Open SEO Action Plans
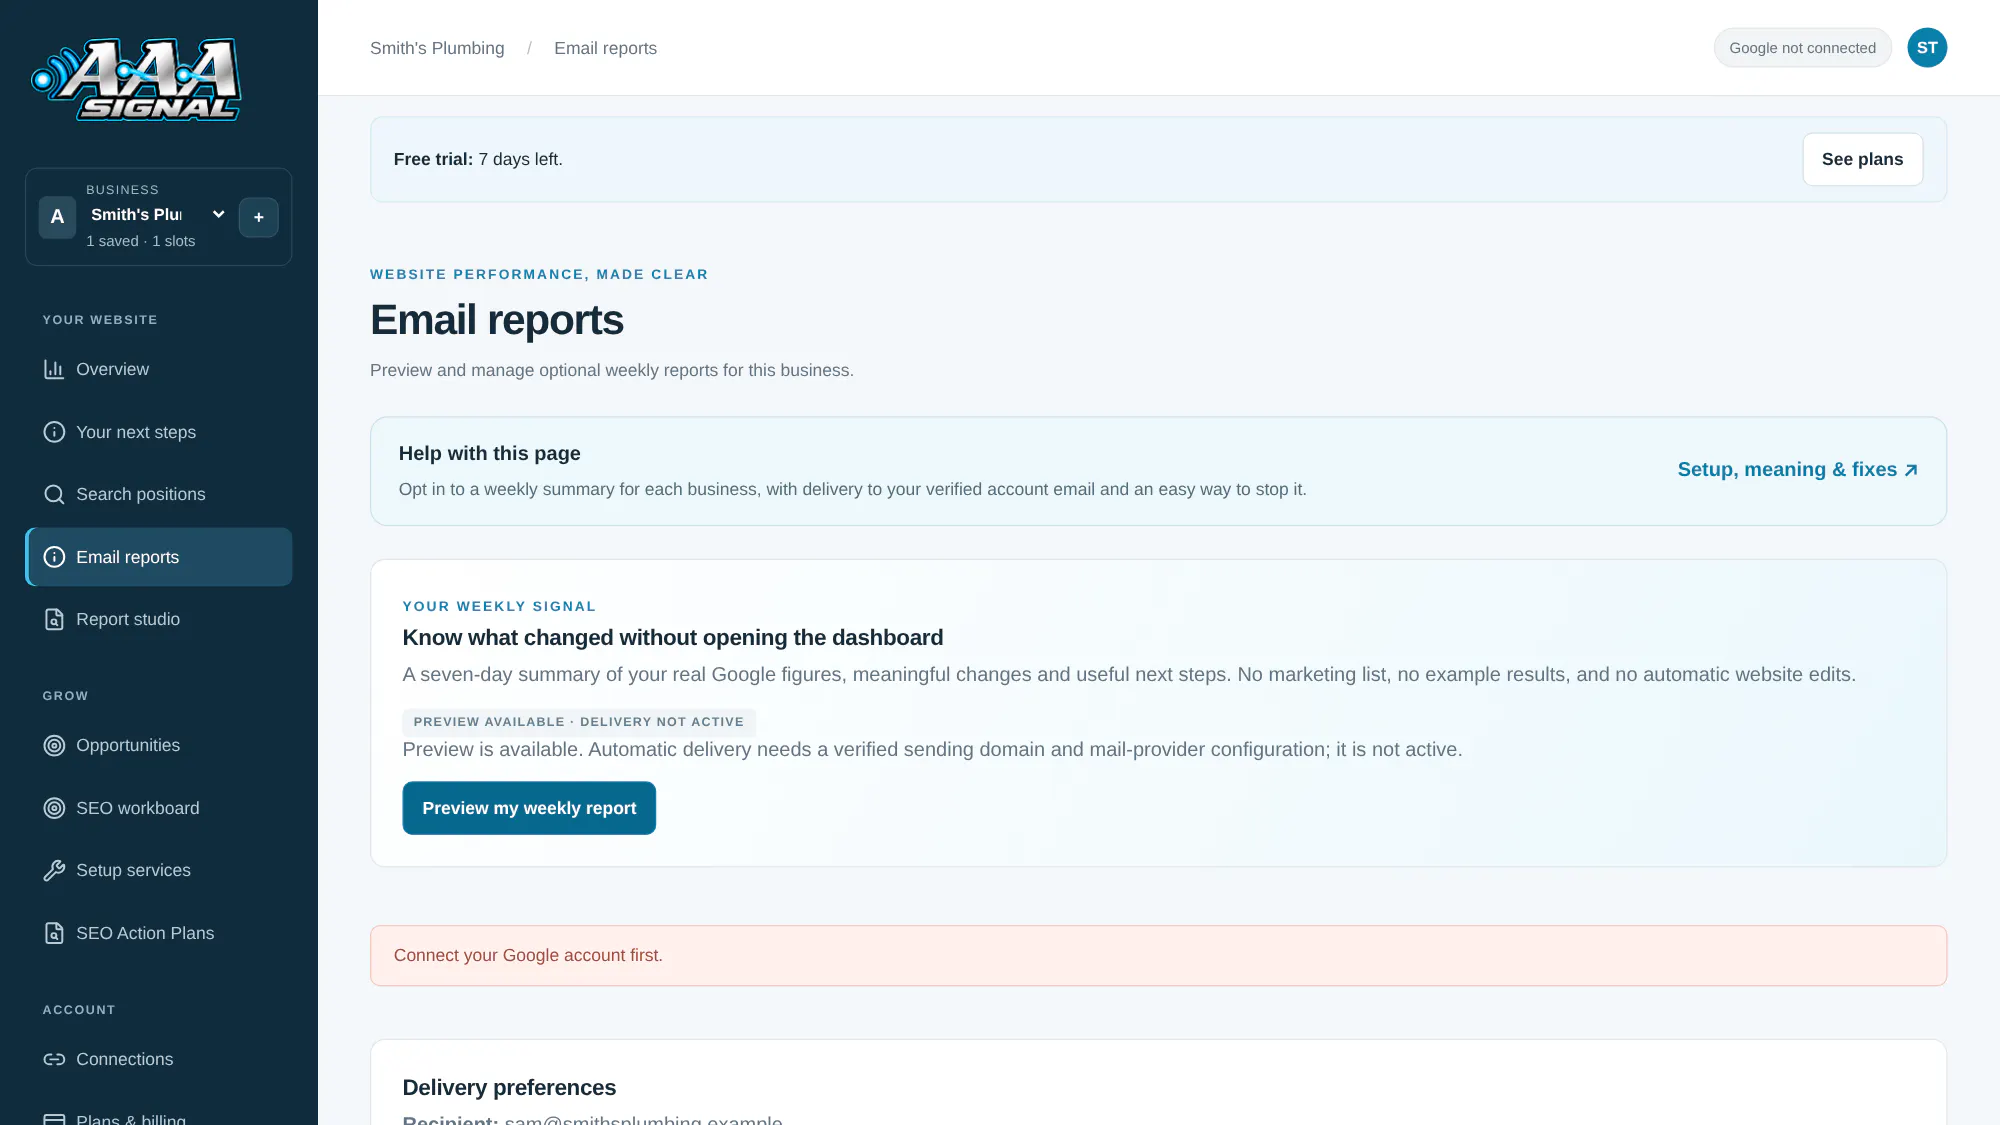The height and width of the screenshot is (1125, 2000). pyautogui.click(x=158, y=933)
